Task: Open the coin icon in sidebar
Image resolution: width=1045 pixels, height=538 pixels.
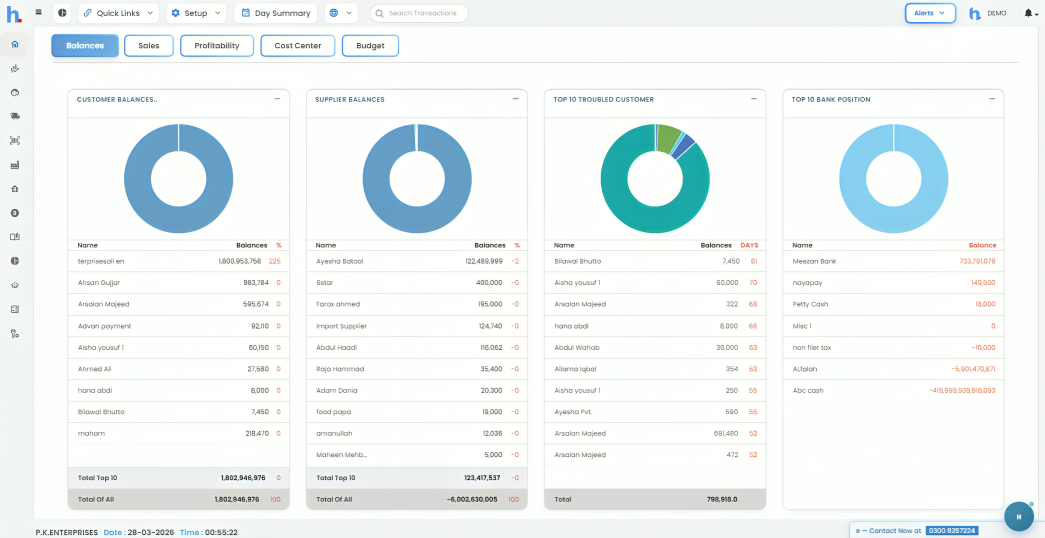Action: click(15, 213)
